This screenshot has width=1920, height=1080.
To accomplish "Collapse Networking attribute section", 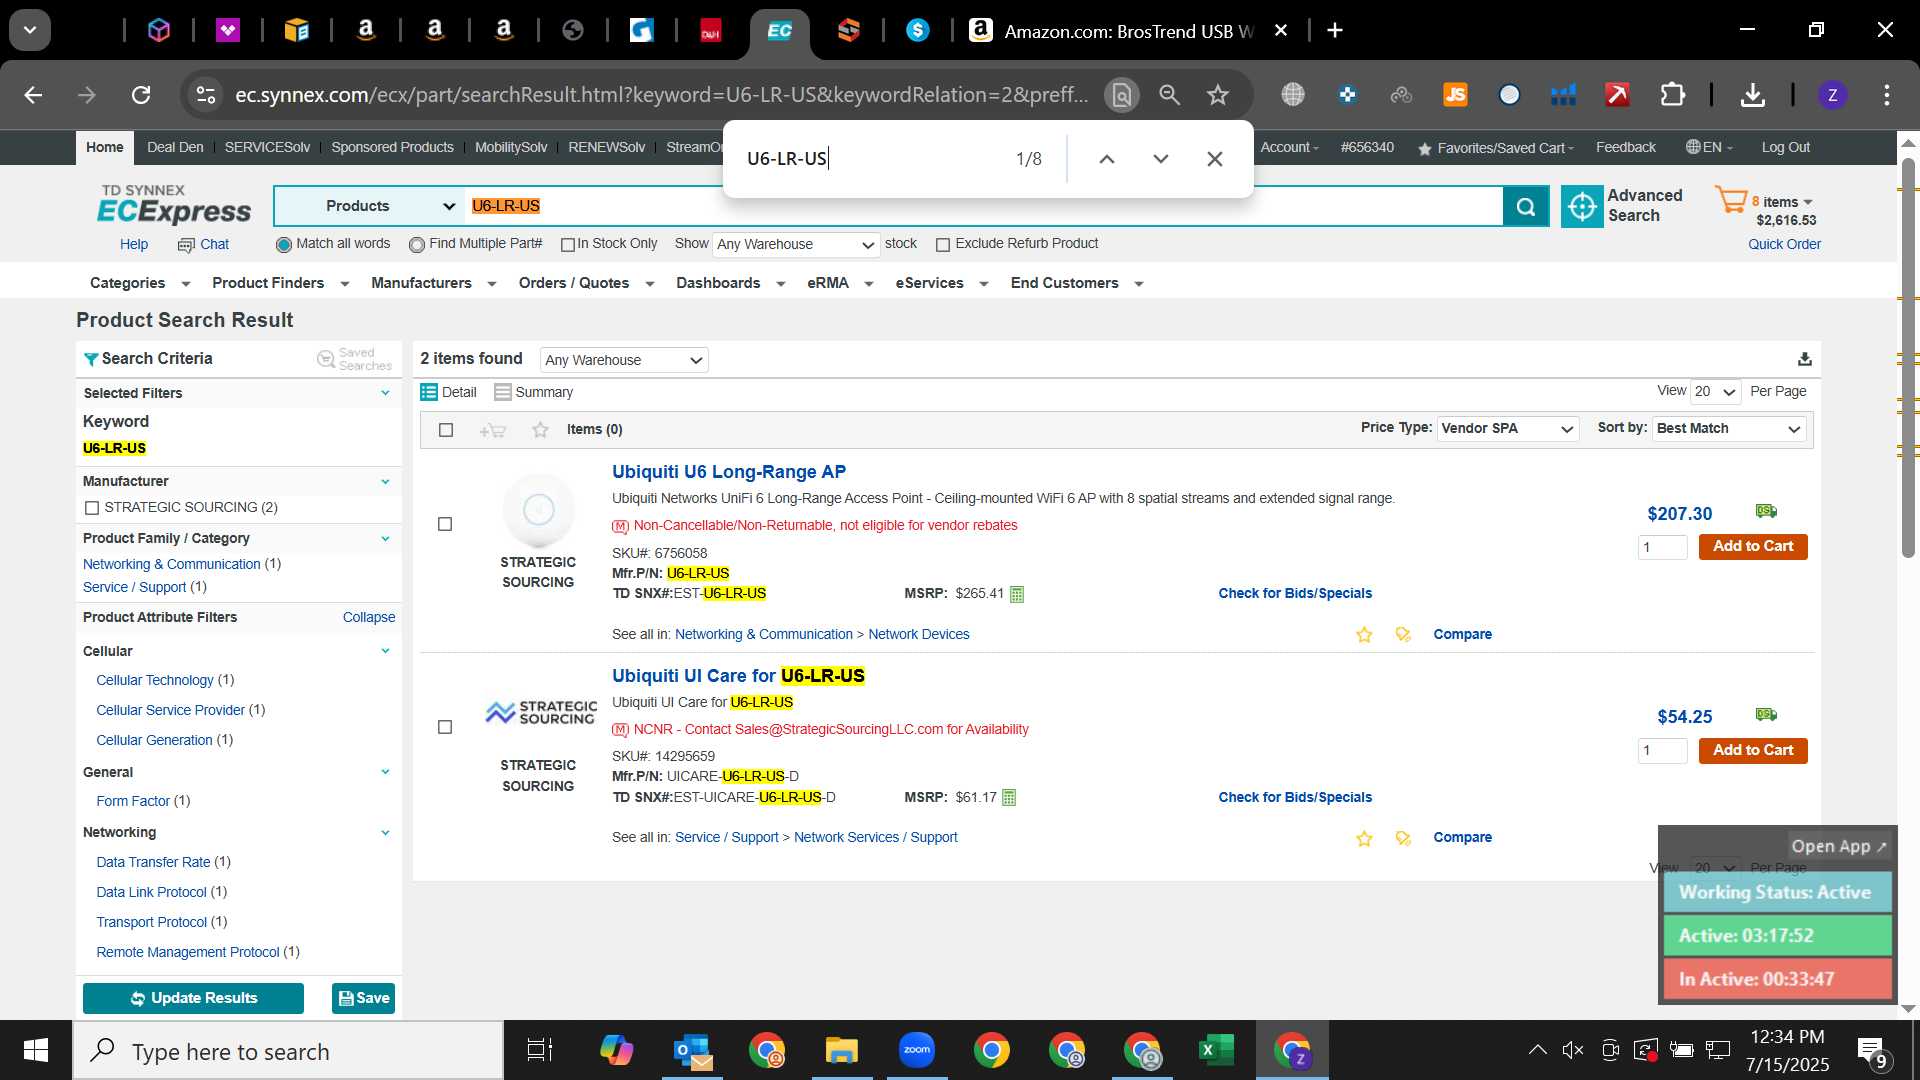I will [385, 832].
